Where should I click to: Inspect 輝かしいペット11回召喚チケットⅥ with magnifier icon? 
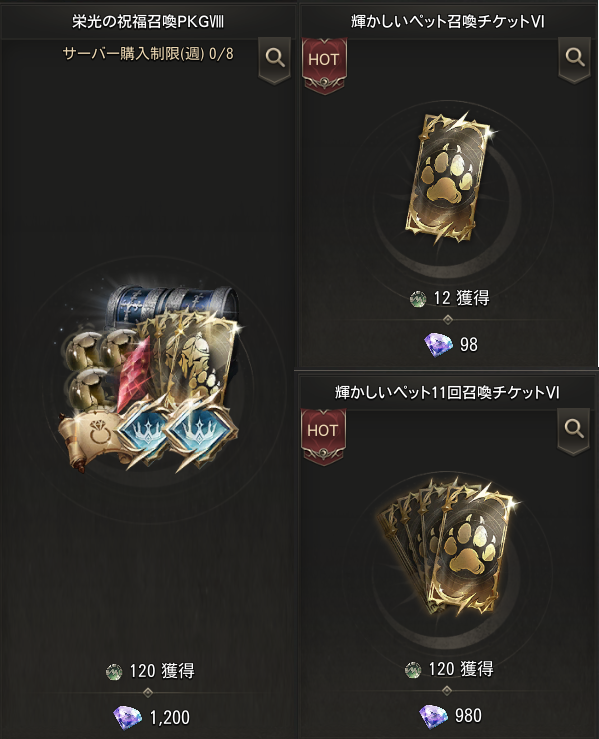coord(574,429)
